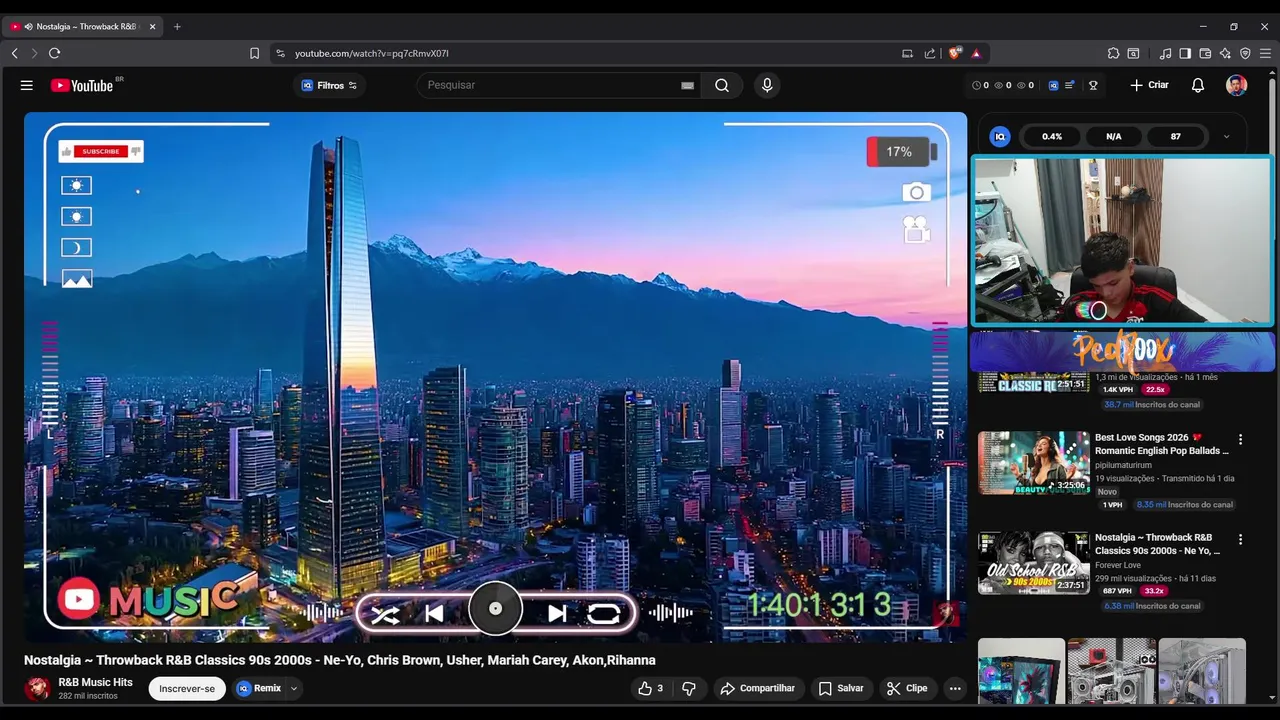Screen dimensions: 1280x720
Task: Click the vidIQ round badge in sidebar
Action: coord(1000,136)
